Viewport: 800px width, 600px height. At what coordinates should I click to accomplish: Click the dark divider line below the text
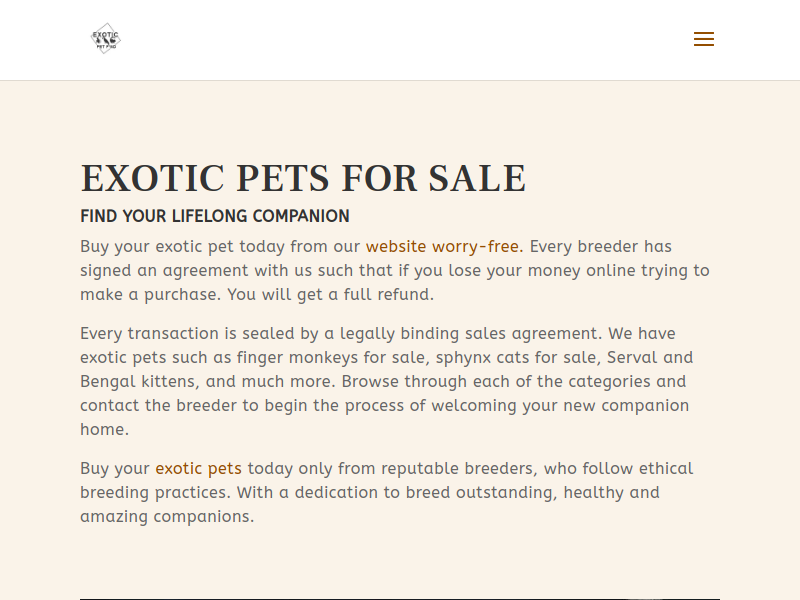(400, 599)
